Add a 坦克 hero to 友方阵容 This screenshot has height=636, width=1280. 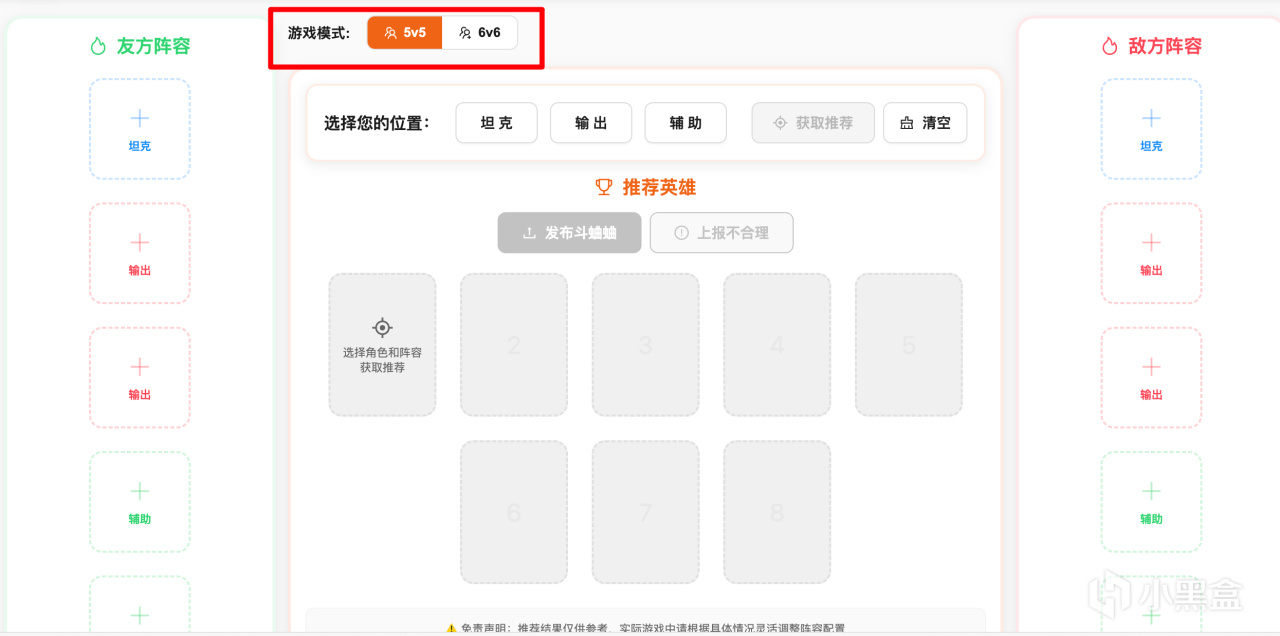[x=140, y=130]
